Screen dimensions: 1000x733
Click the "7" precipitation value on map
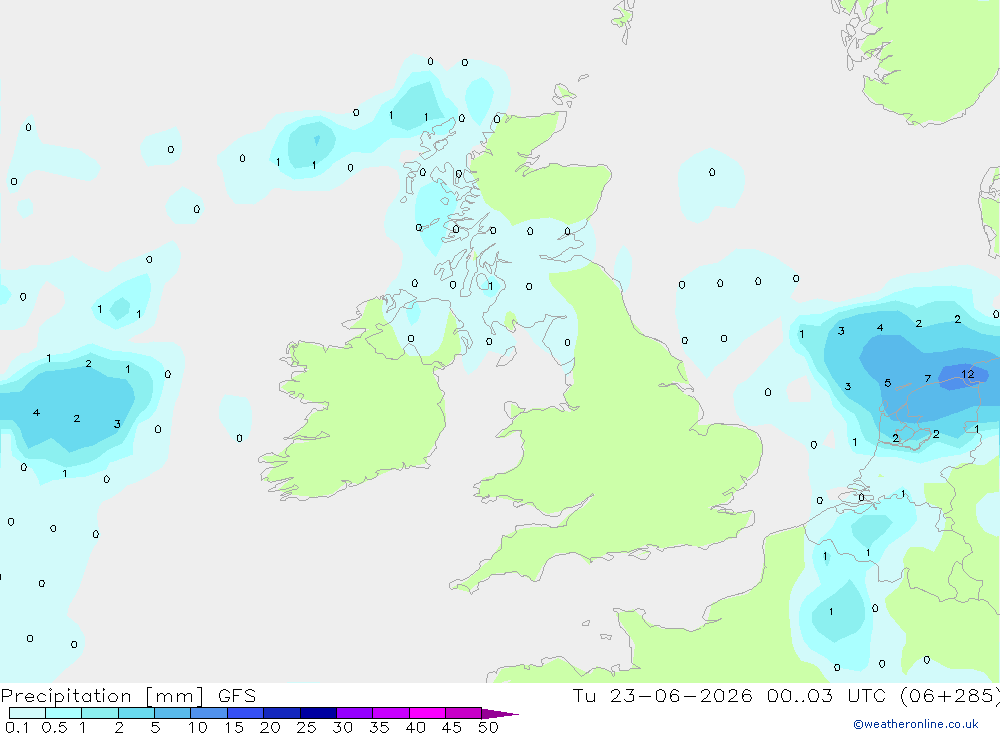click(928, 379)
